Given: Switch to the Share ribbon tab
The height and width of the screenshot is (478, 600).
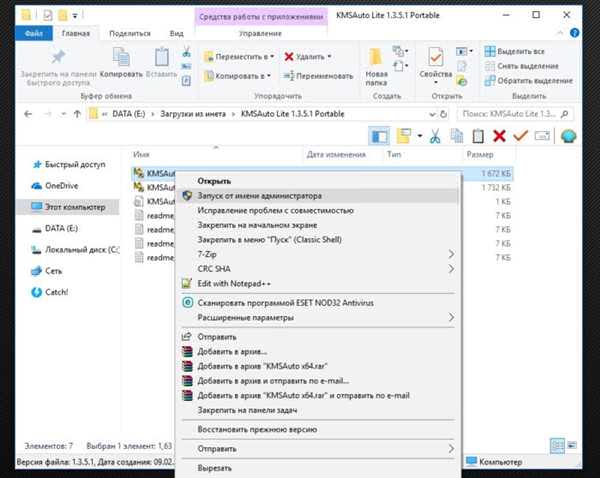Looking at the screenshot, I should pyautogui.click(x=130, y=33).
